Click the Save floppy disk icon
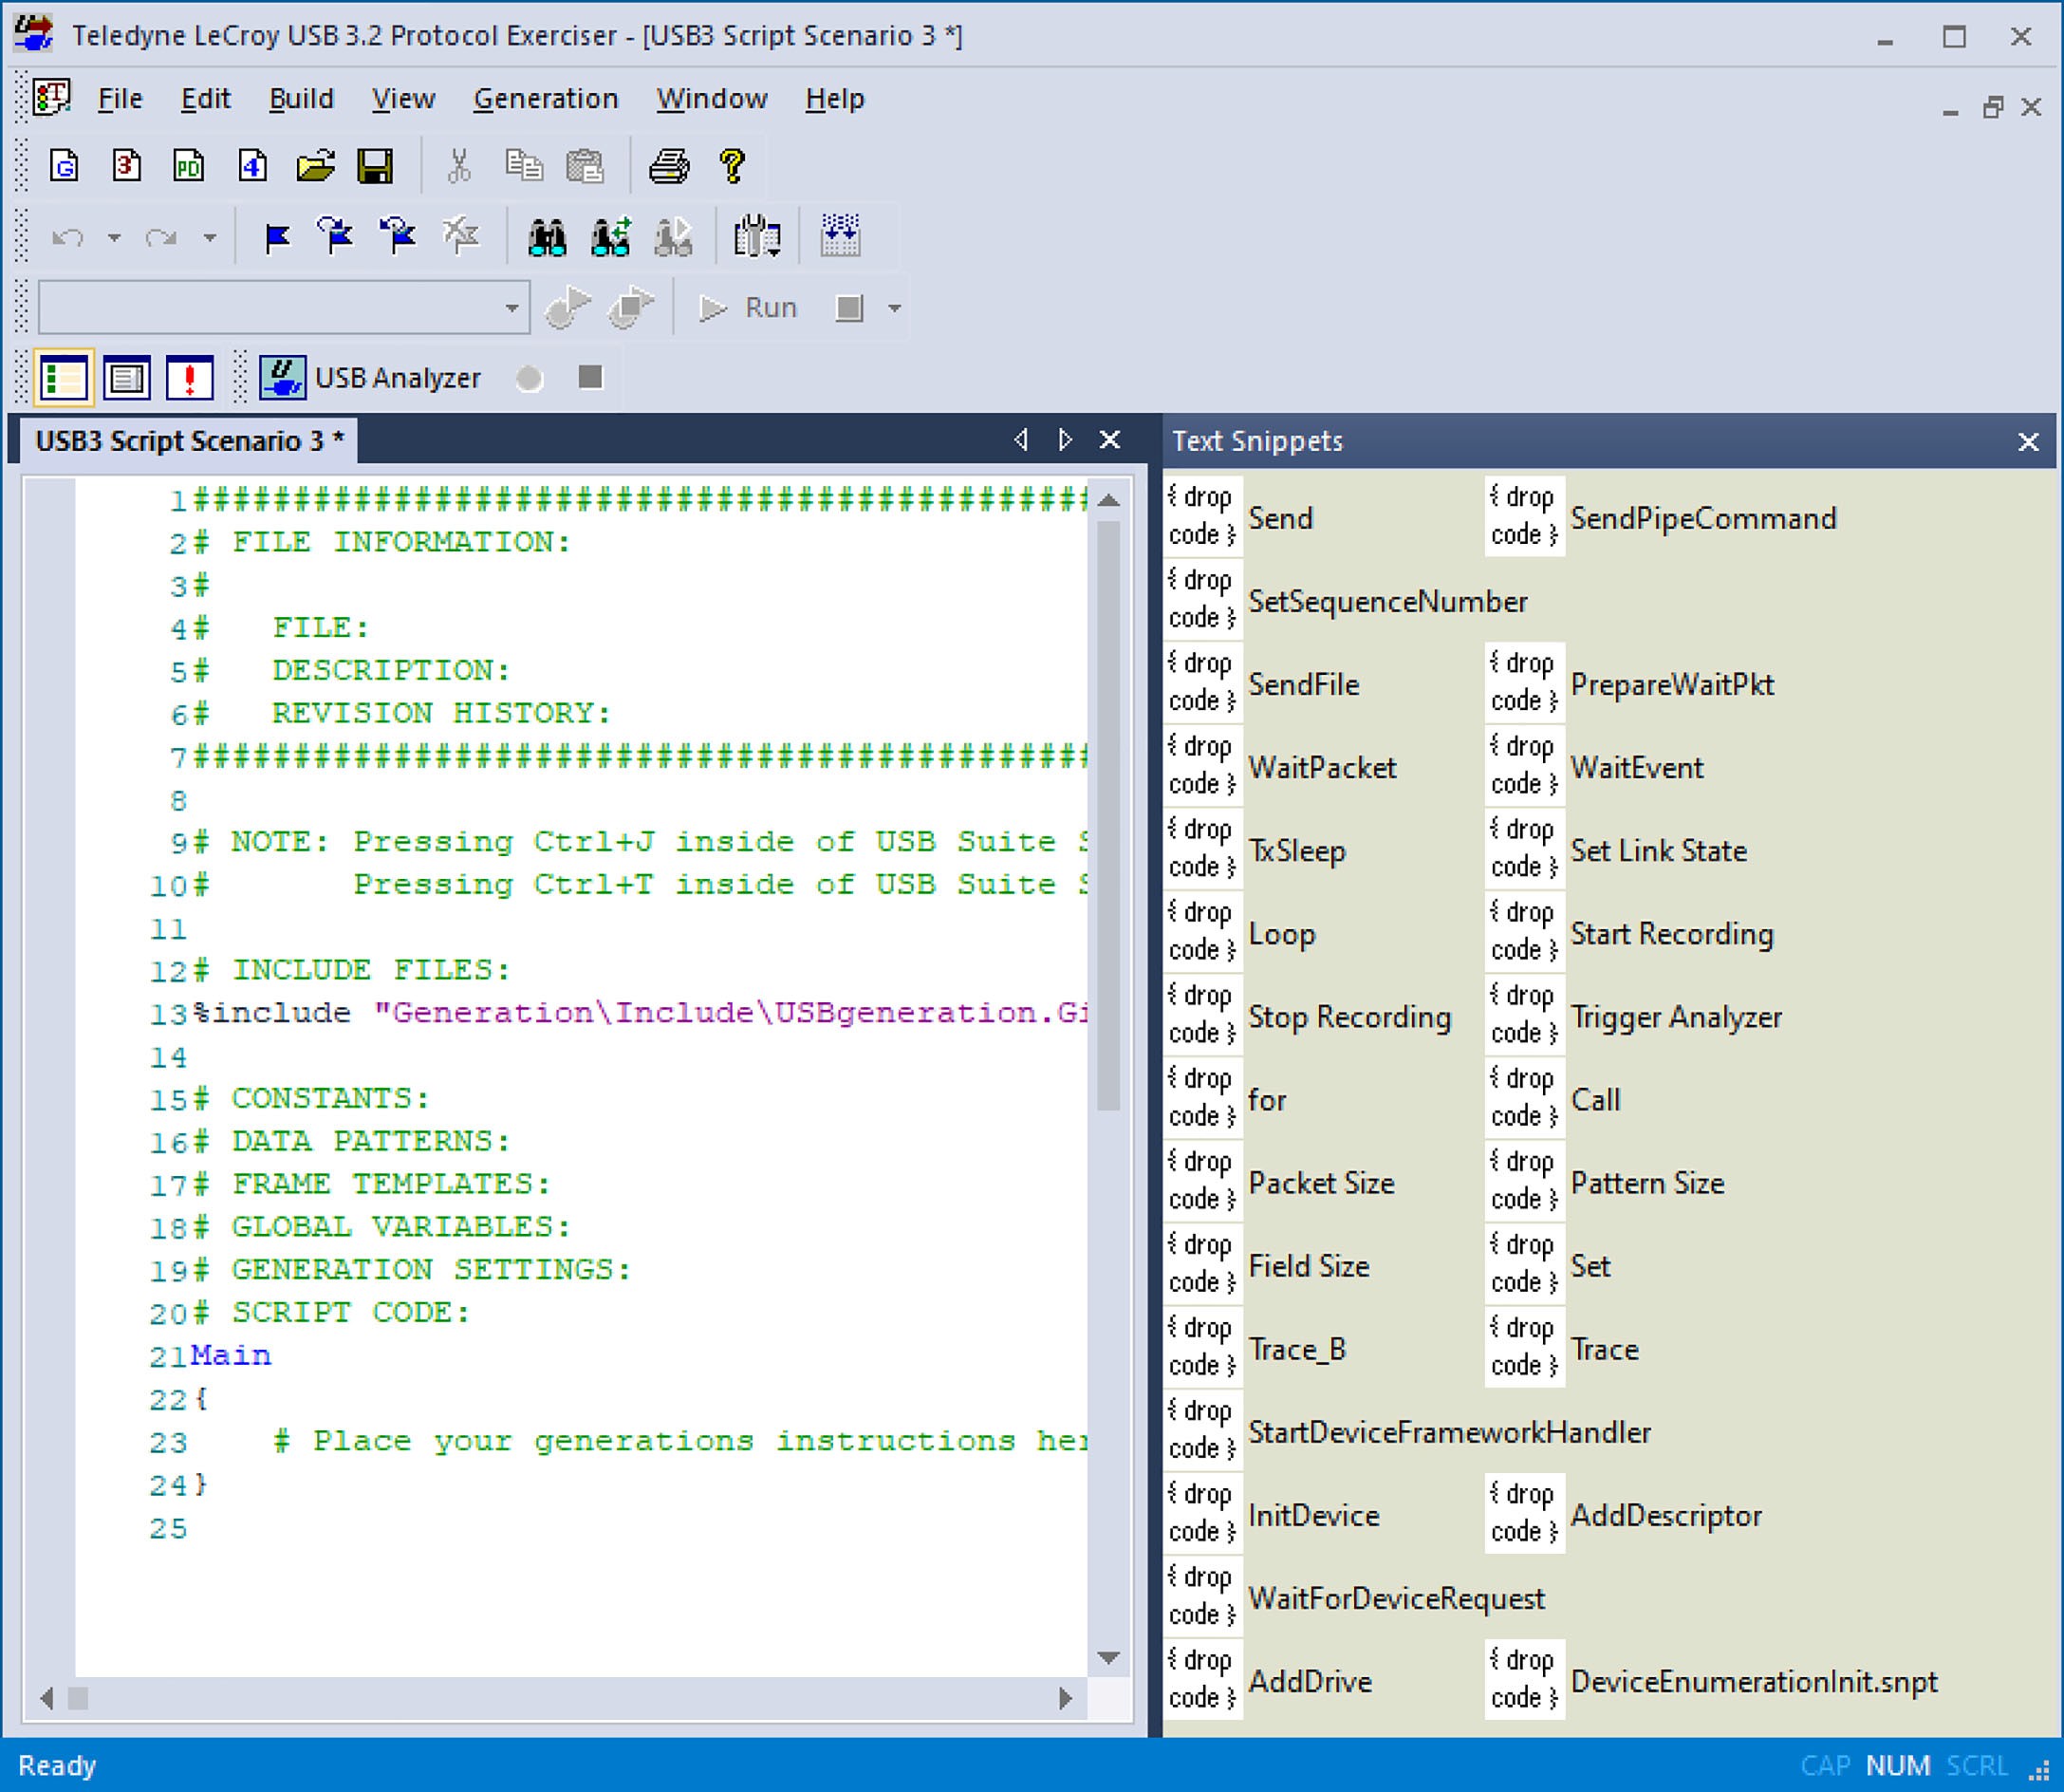2064x1792 pixels. [x=376, y=166]
